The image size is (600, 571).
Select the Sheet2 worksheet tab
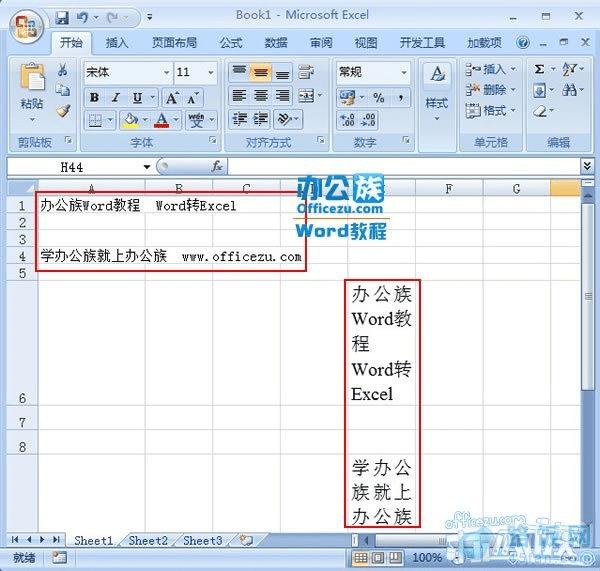coord(148,541)
